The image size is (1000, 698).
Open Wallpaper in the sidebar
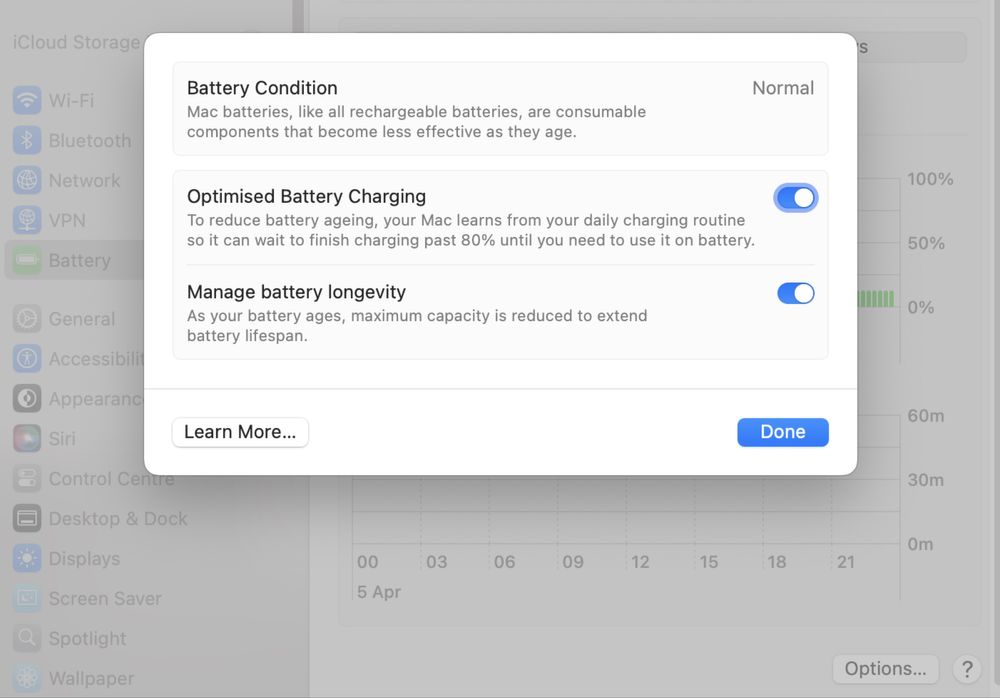coord(91,679)
